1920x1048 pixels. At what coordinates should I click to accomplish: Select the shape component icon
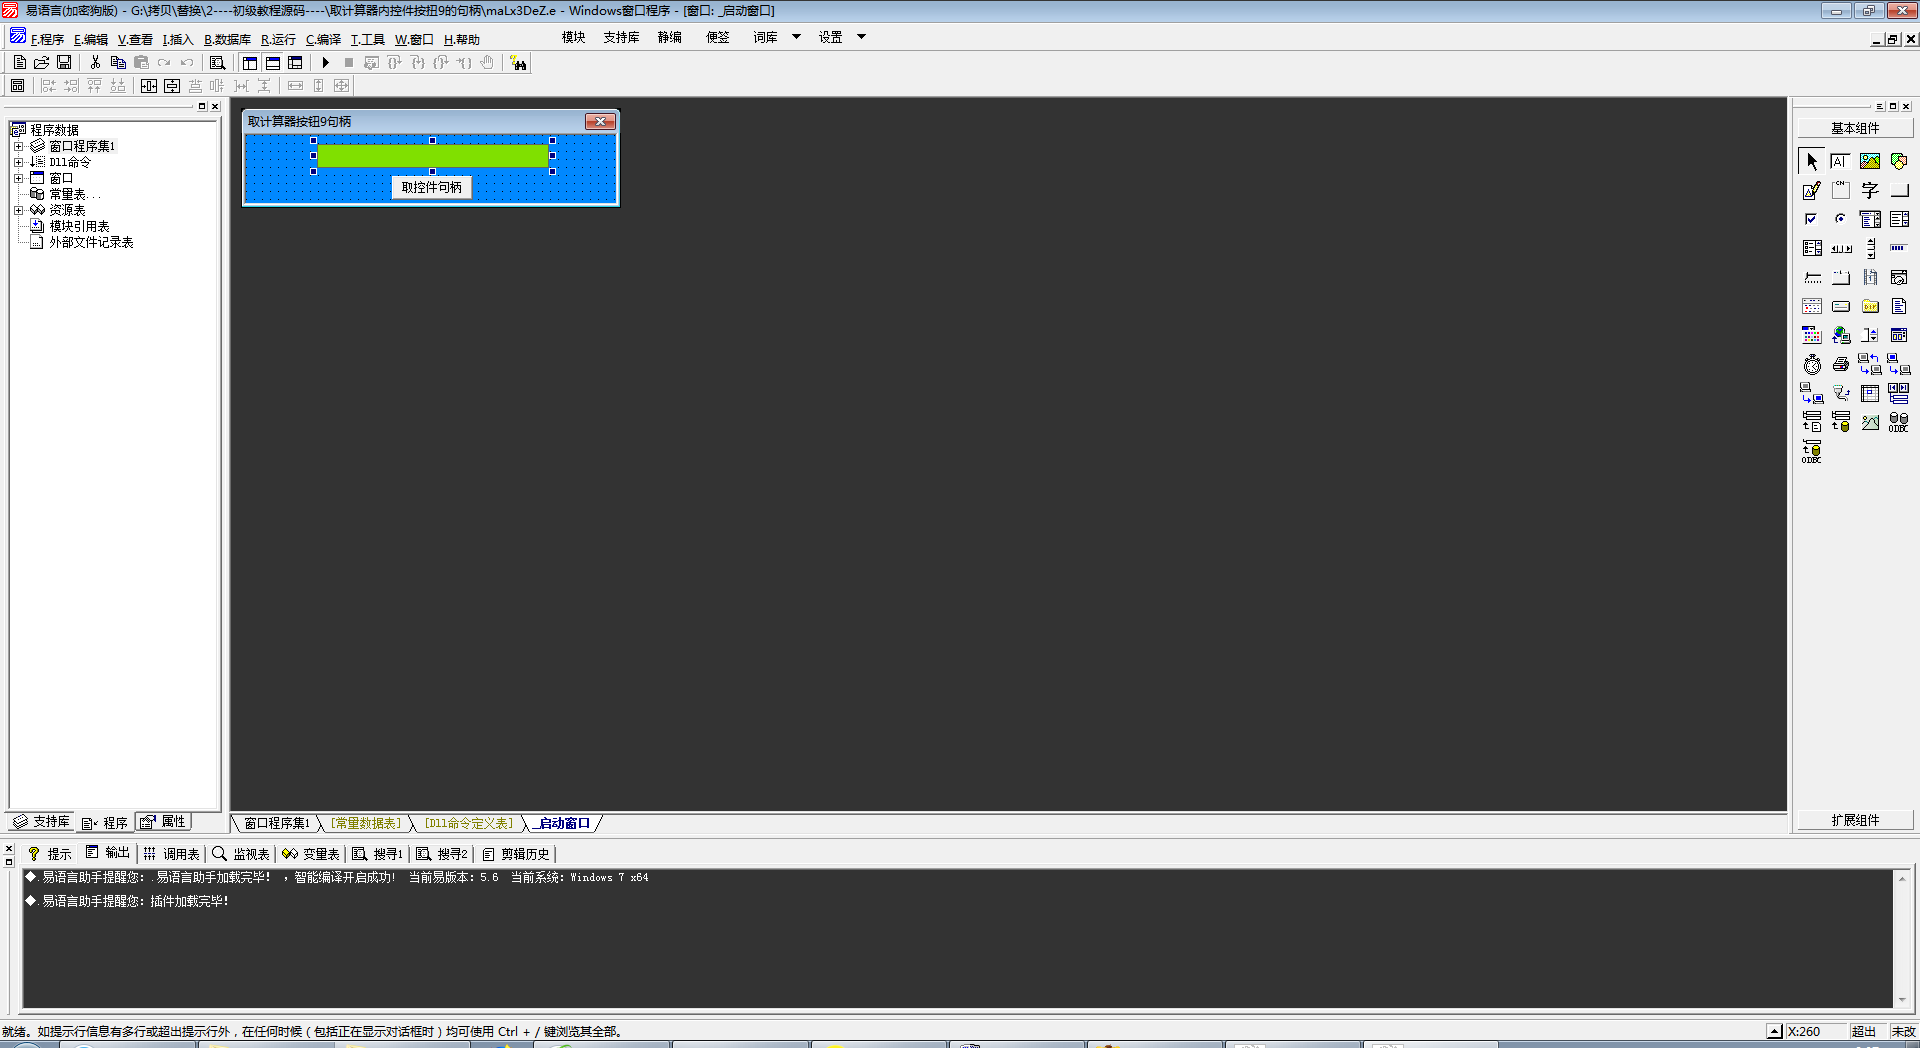pyautogui.click(x=1899, y=161)
